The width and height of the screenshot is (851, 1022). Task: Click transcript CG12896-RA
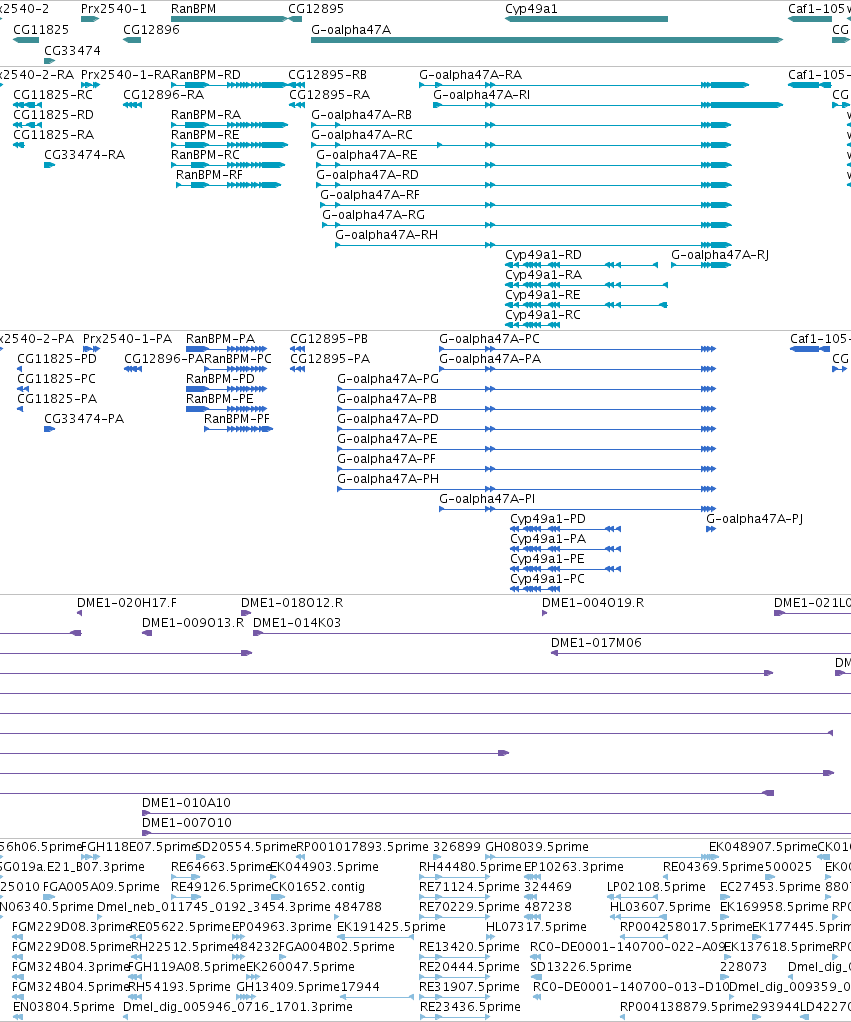(164, 95)
